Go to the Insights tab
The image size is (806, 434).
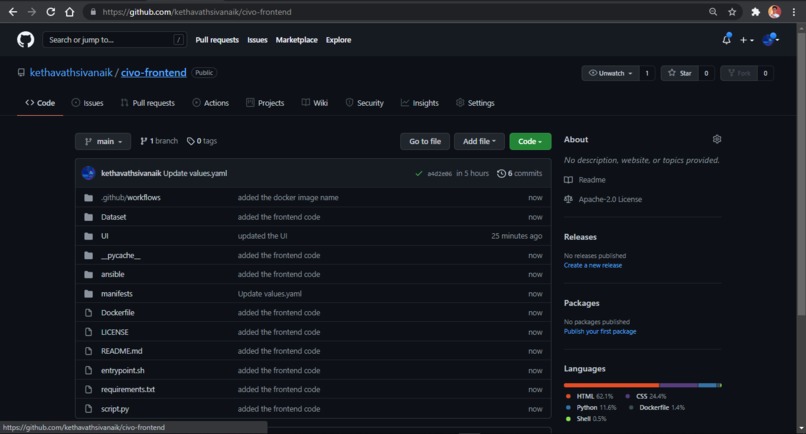[420, 103]
